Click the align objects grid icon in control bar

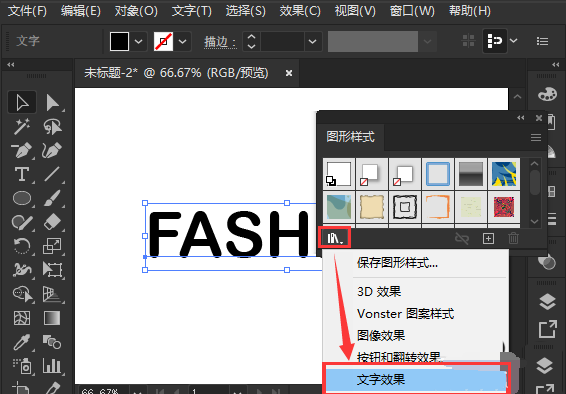[469, 41]
